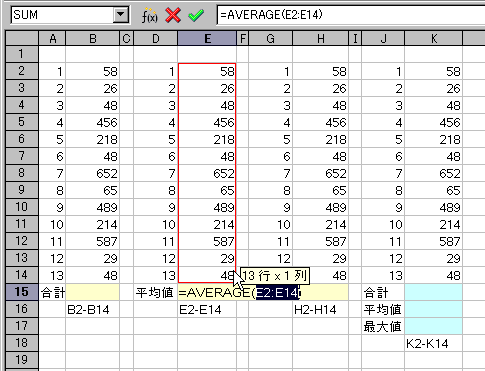Open the Function Wizard f(x) icon

(x=150, y=15)
